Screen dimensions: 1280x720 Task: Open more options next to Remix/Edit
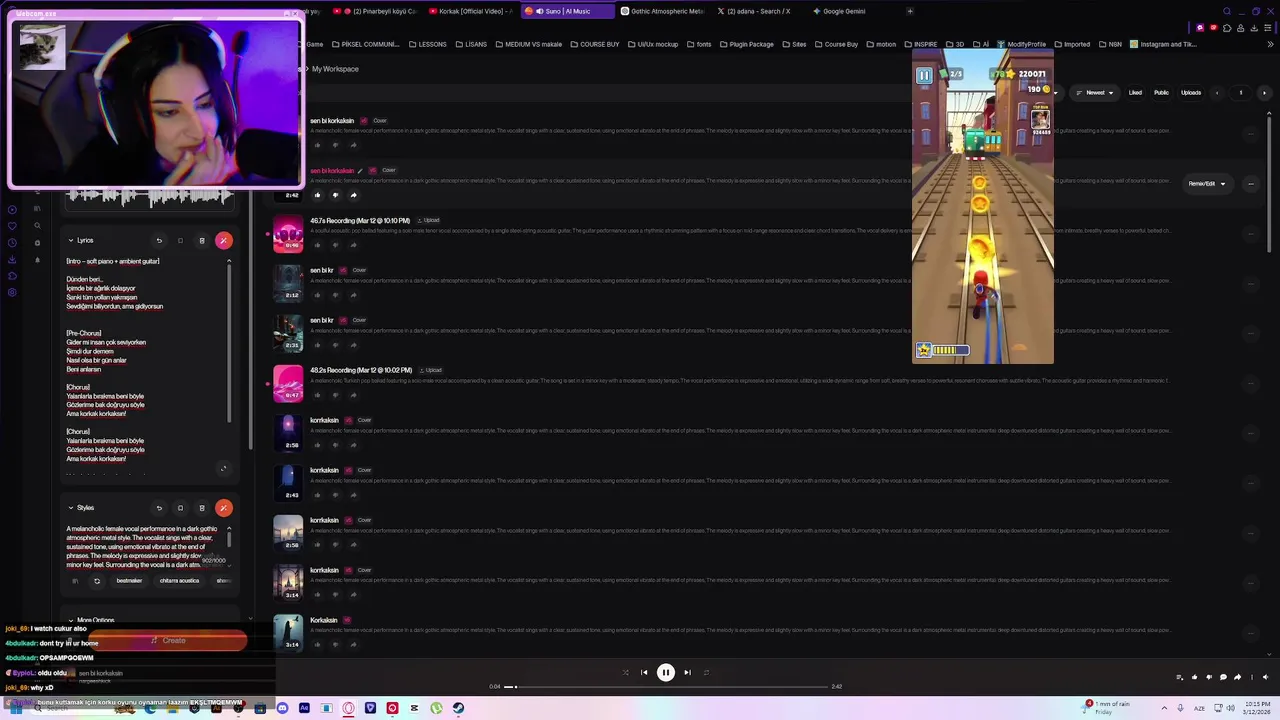pyautogui.click(x=1250, y=184)
